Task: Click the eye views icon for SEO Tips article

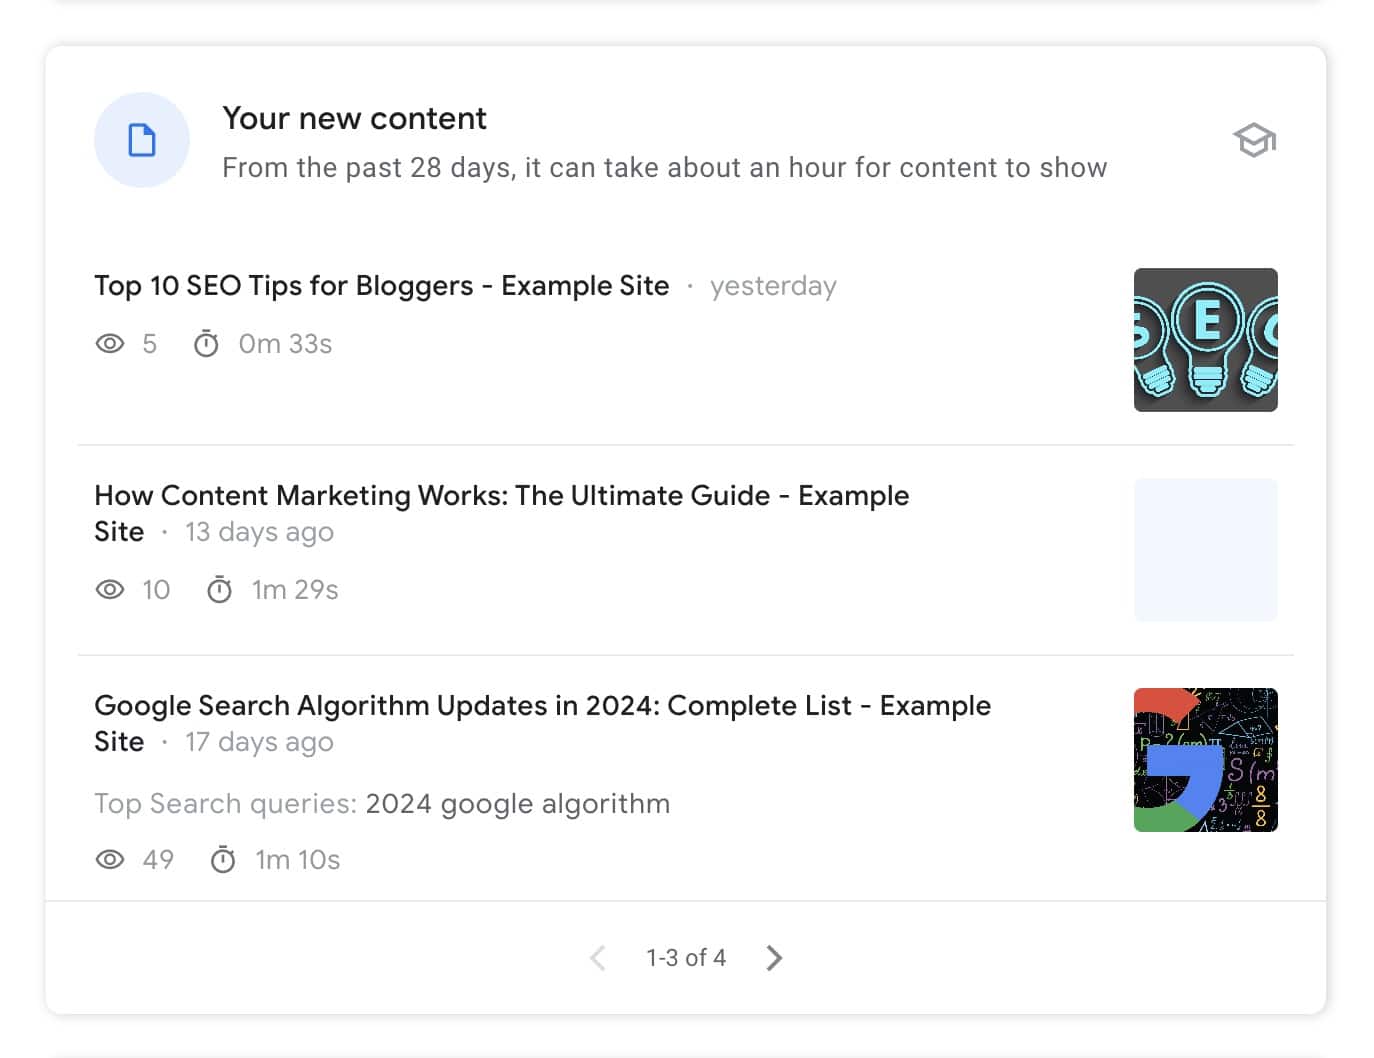Action: click(x=110, y=343)
